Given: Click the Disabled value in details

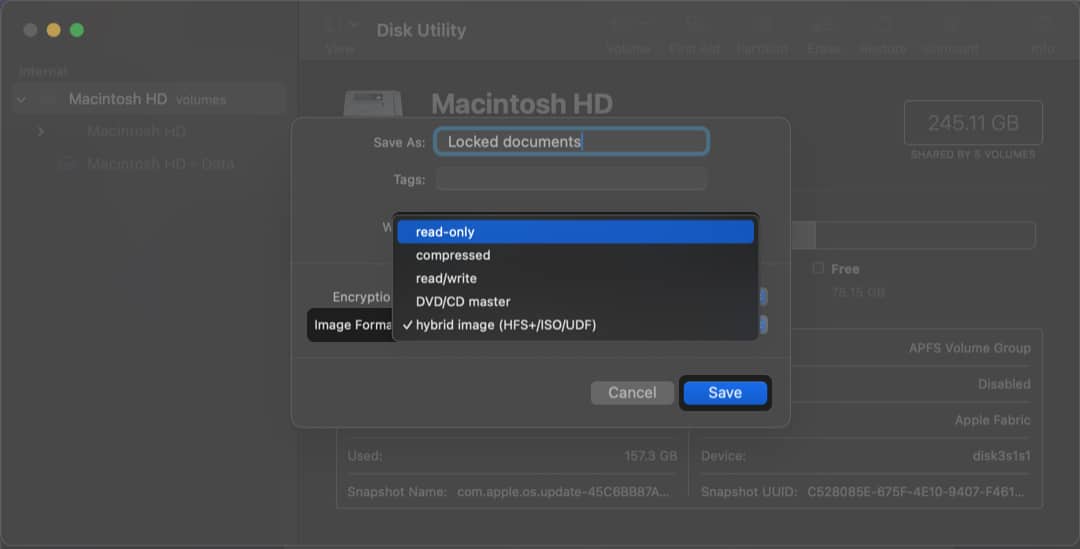Looking at the screenshot, I should [1004, 384].
